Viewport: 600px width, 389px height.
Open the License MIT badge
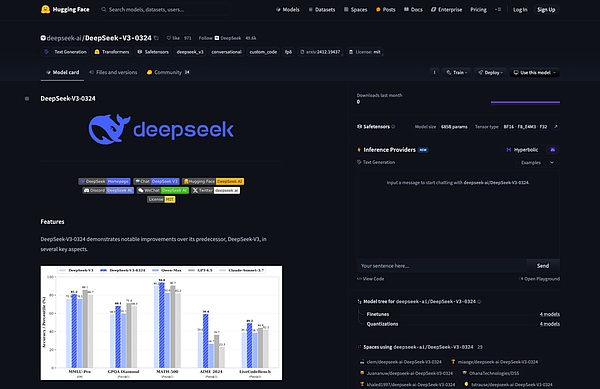tap(161, 199)
